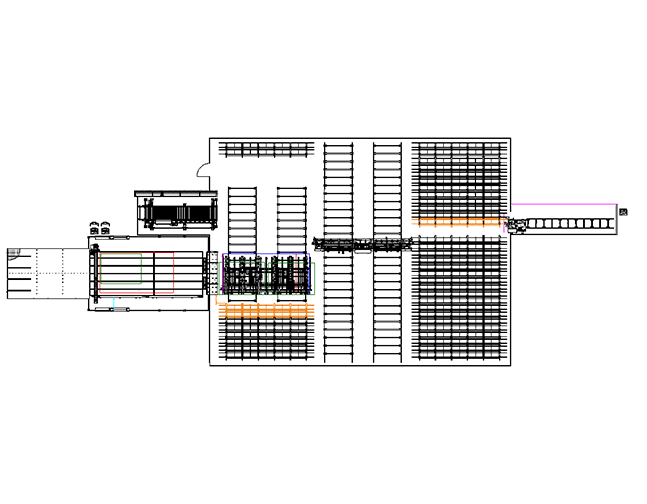Select the top-left horizontal rack row
Screen dimensions: 647x504
(x=266, y=150)
